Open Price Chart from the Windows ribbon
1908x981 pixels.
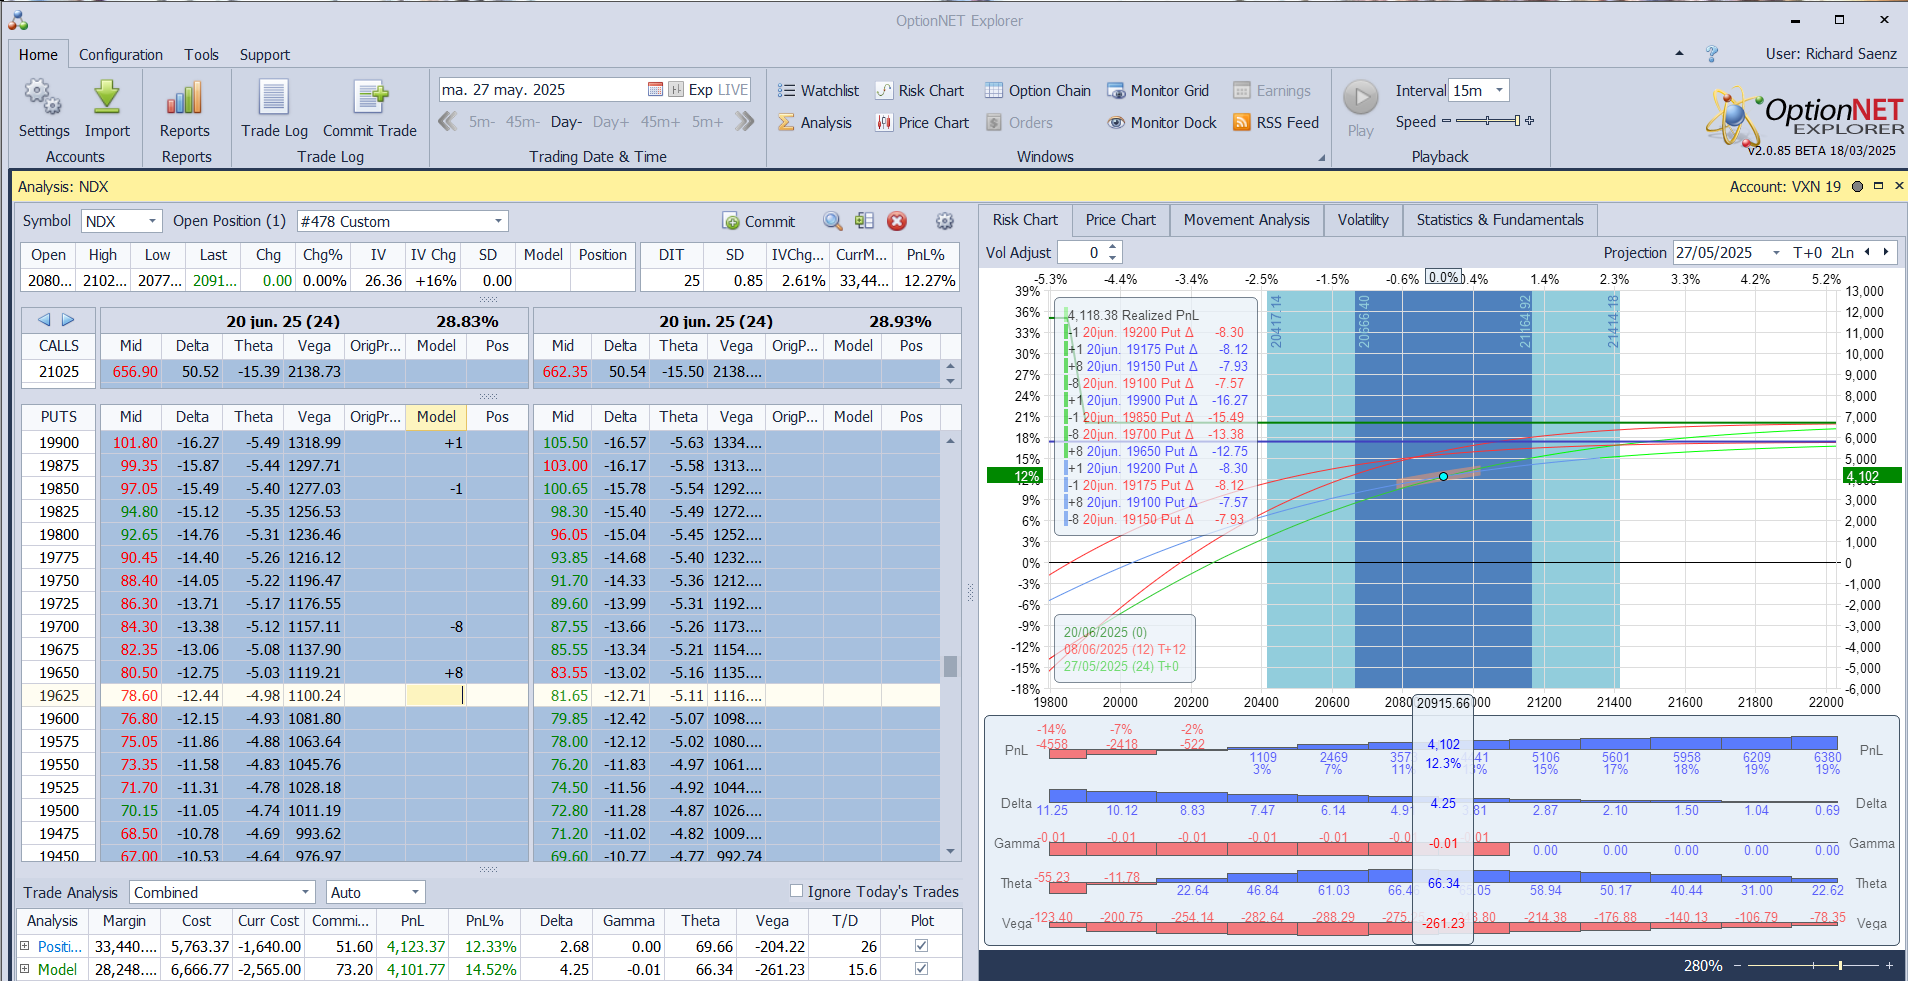(x=922, y=122)
